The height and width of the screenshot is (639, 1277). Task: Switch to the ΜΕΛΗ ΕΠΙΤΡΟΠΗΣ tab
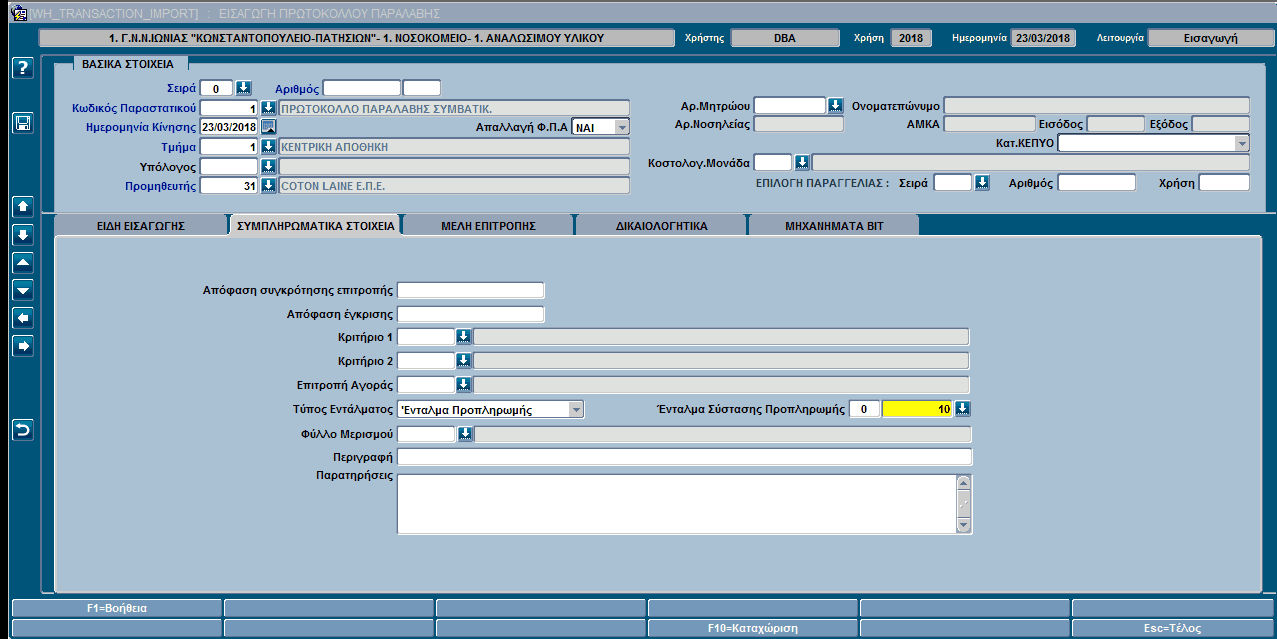click(488, 226)
